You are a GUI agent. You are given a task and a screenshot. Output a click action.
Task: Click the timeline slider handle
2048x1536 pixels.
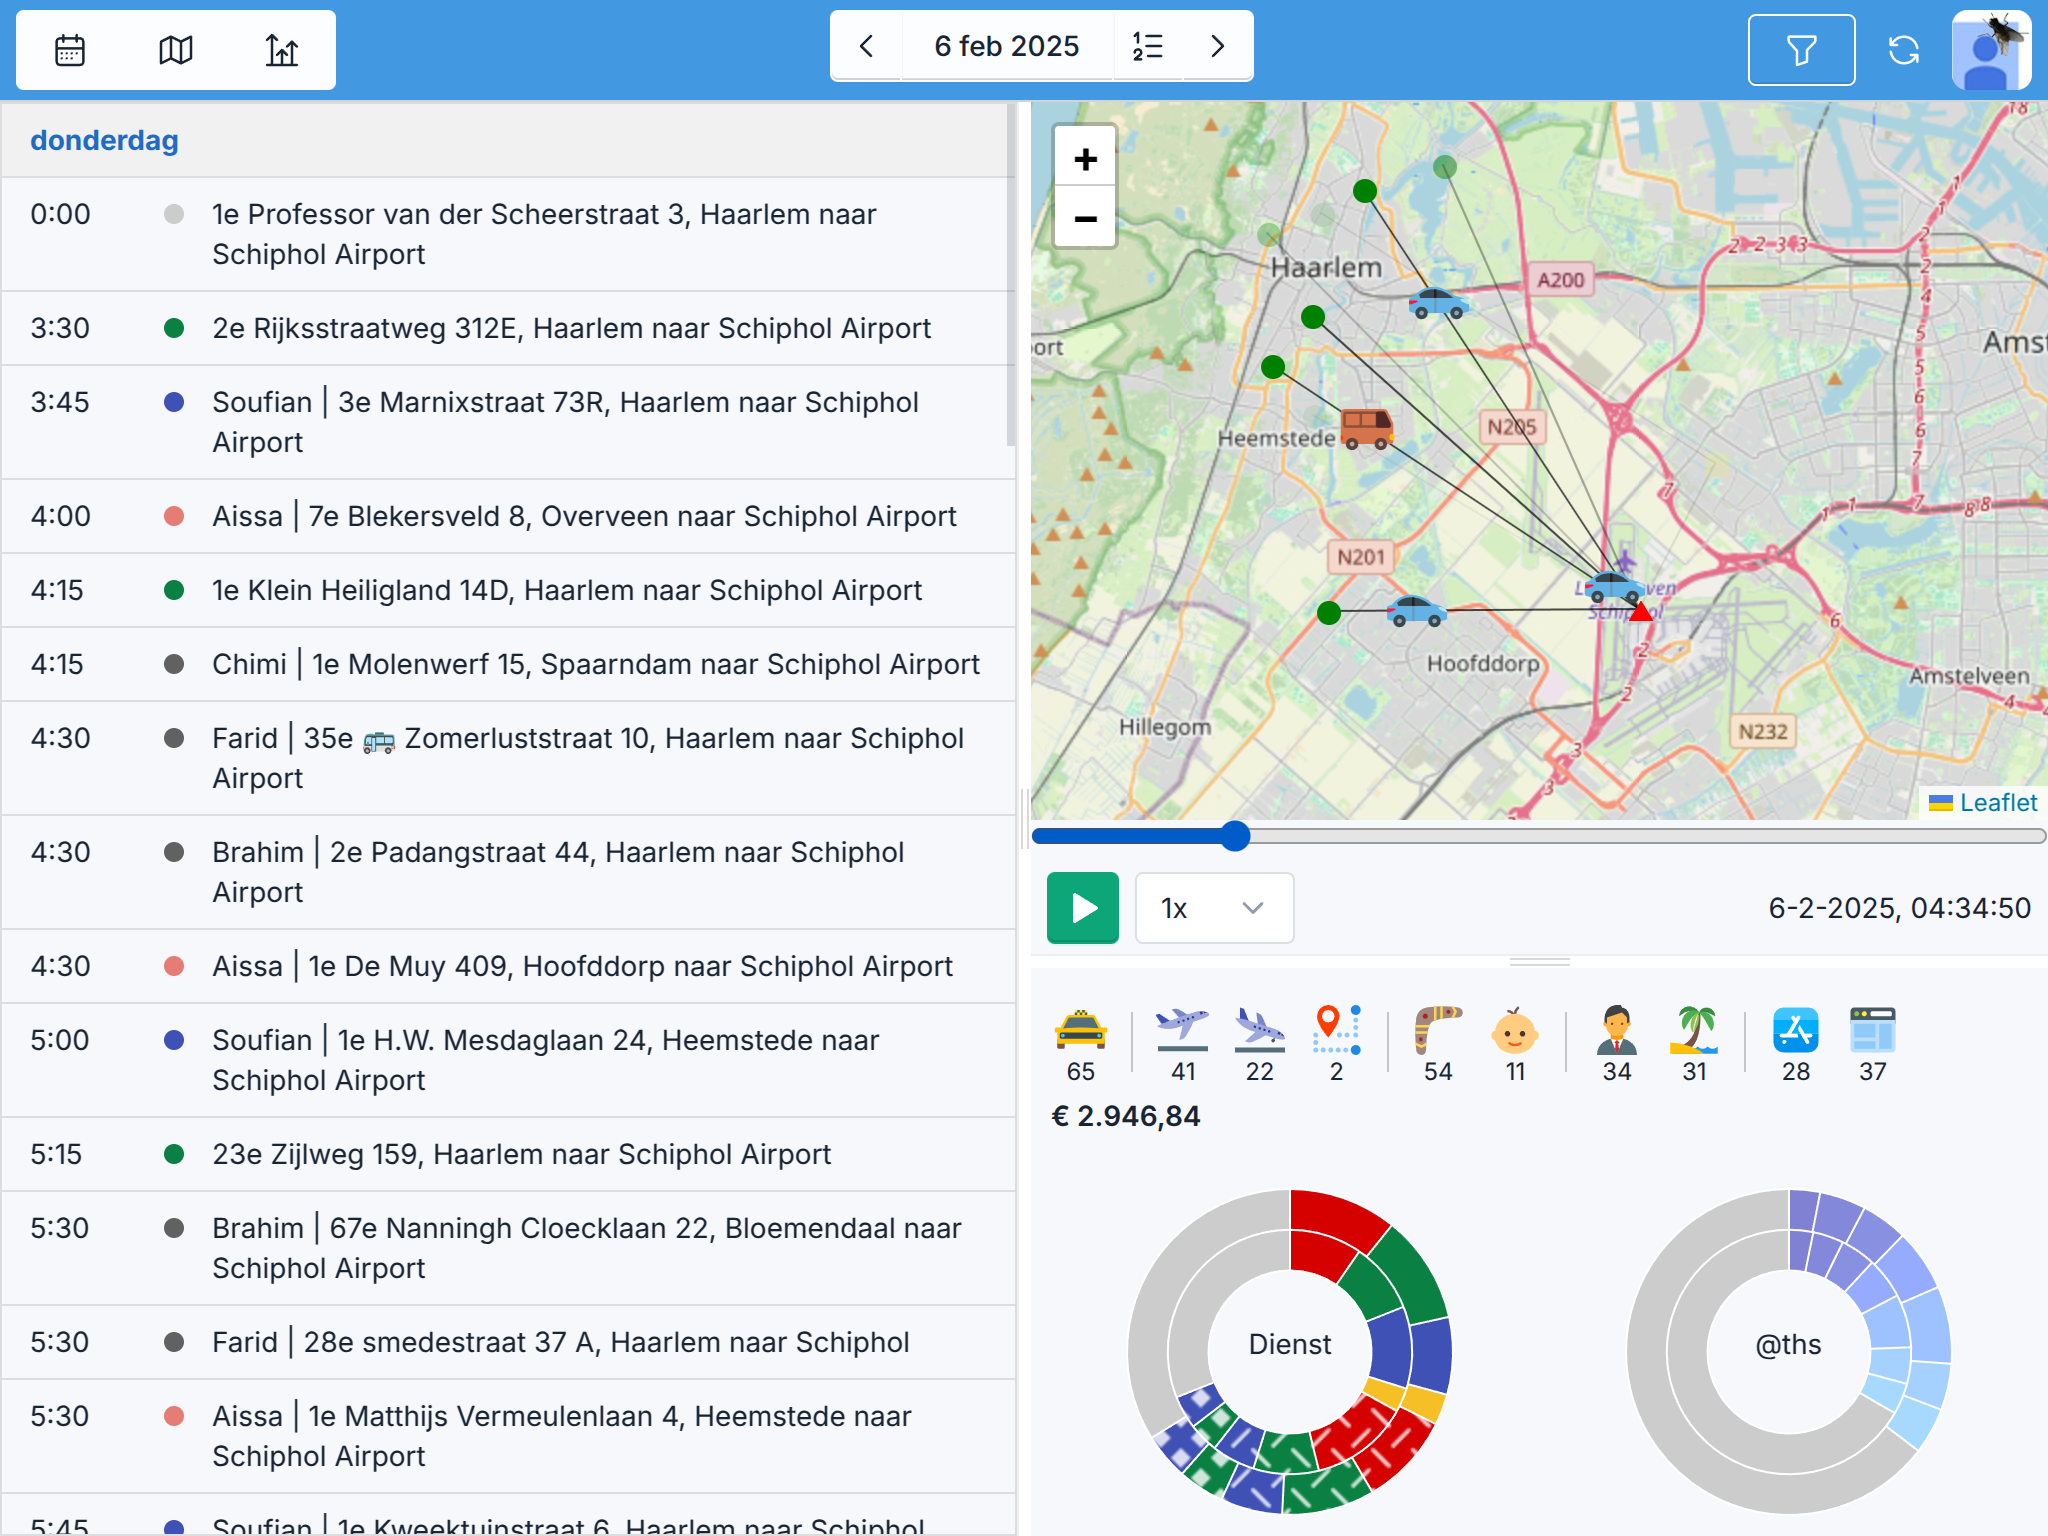(x=1236, y=836)
